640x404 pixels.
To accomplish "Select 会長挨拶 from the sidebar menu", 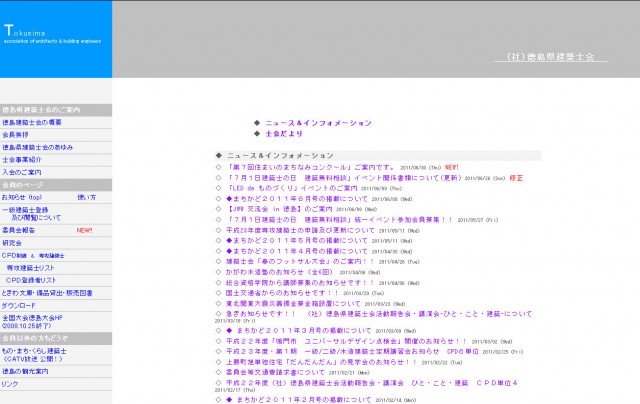I will [x=16, y=134].
